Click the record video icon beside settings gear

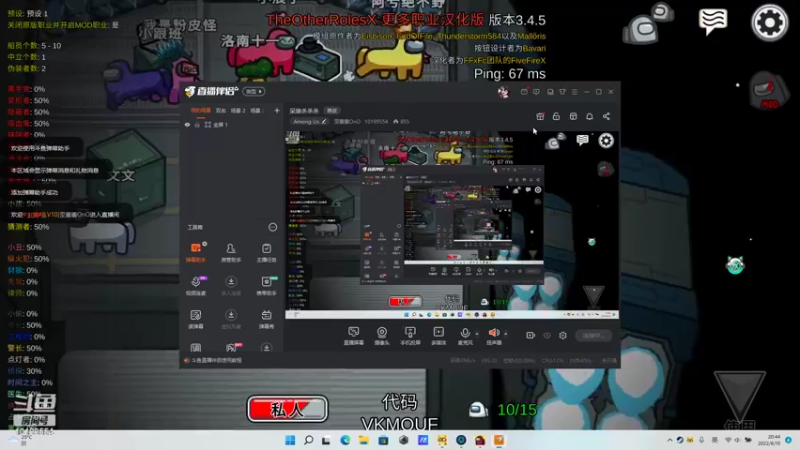coord(531,335)
